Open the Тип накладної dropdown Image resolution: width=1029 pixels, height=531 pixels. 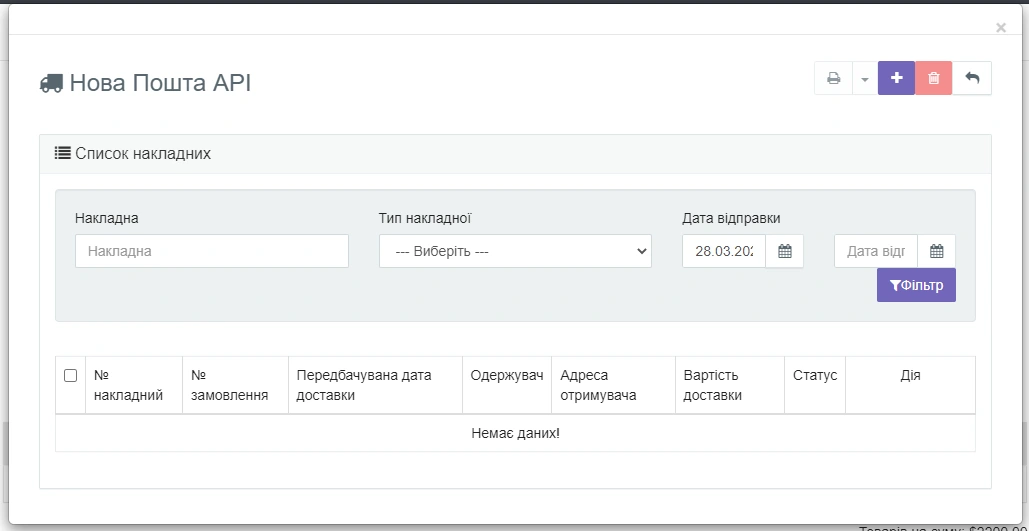click(515, 251)
